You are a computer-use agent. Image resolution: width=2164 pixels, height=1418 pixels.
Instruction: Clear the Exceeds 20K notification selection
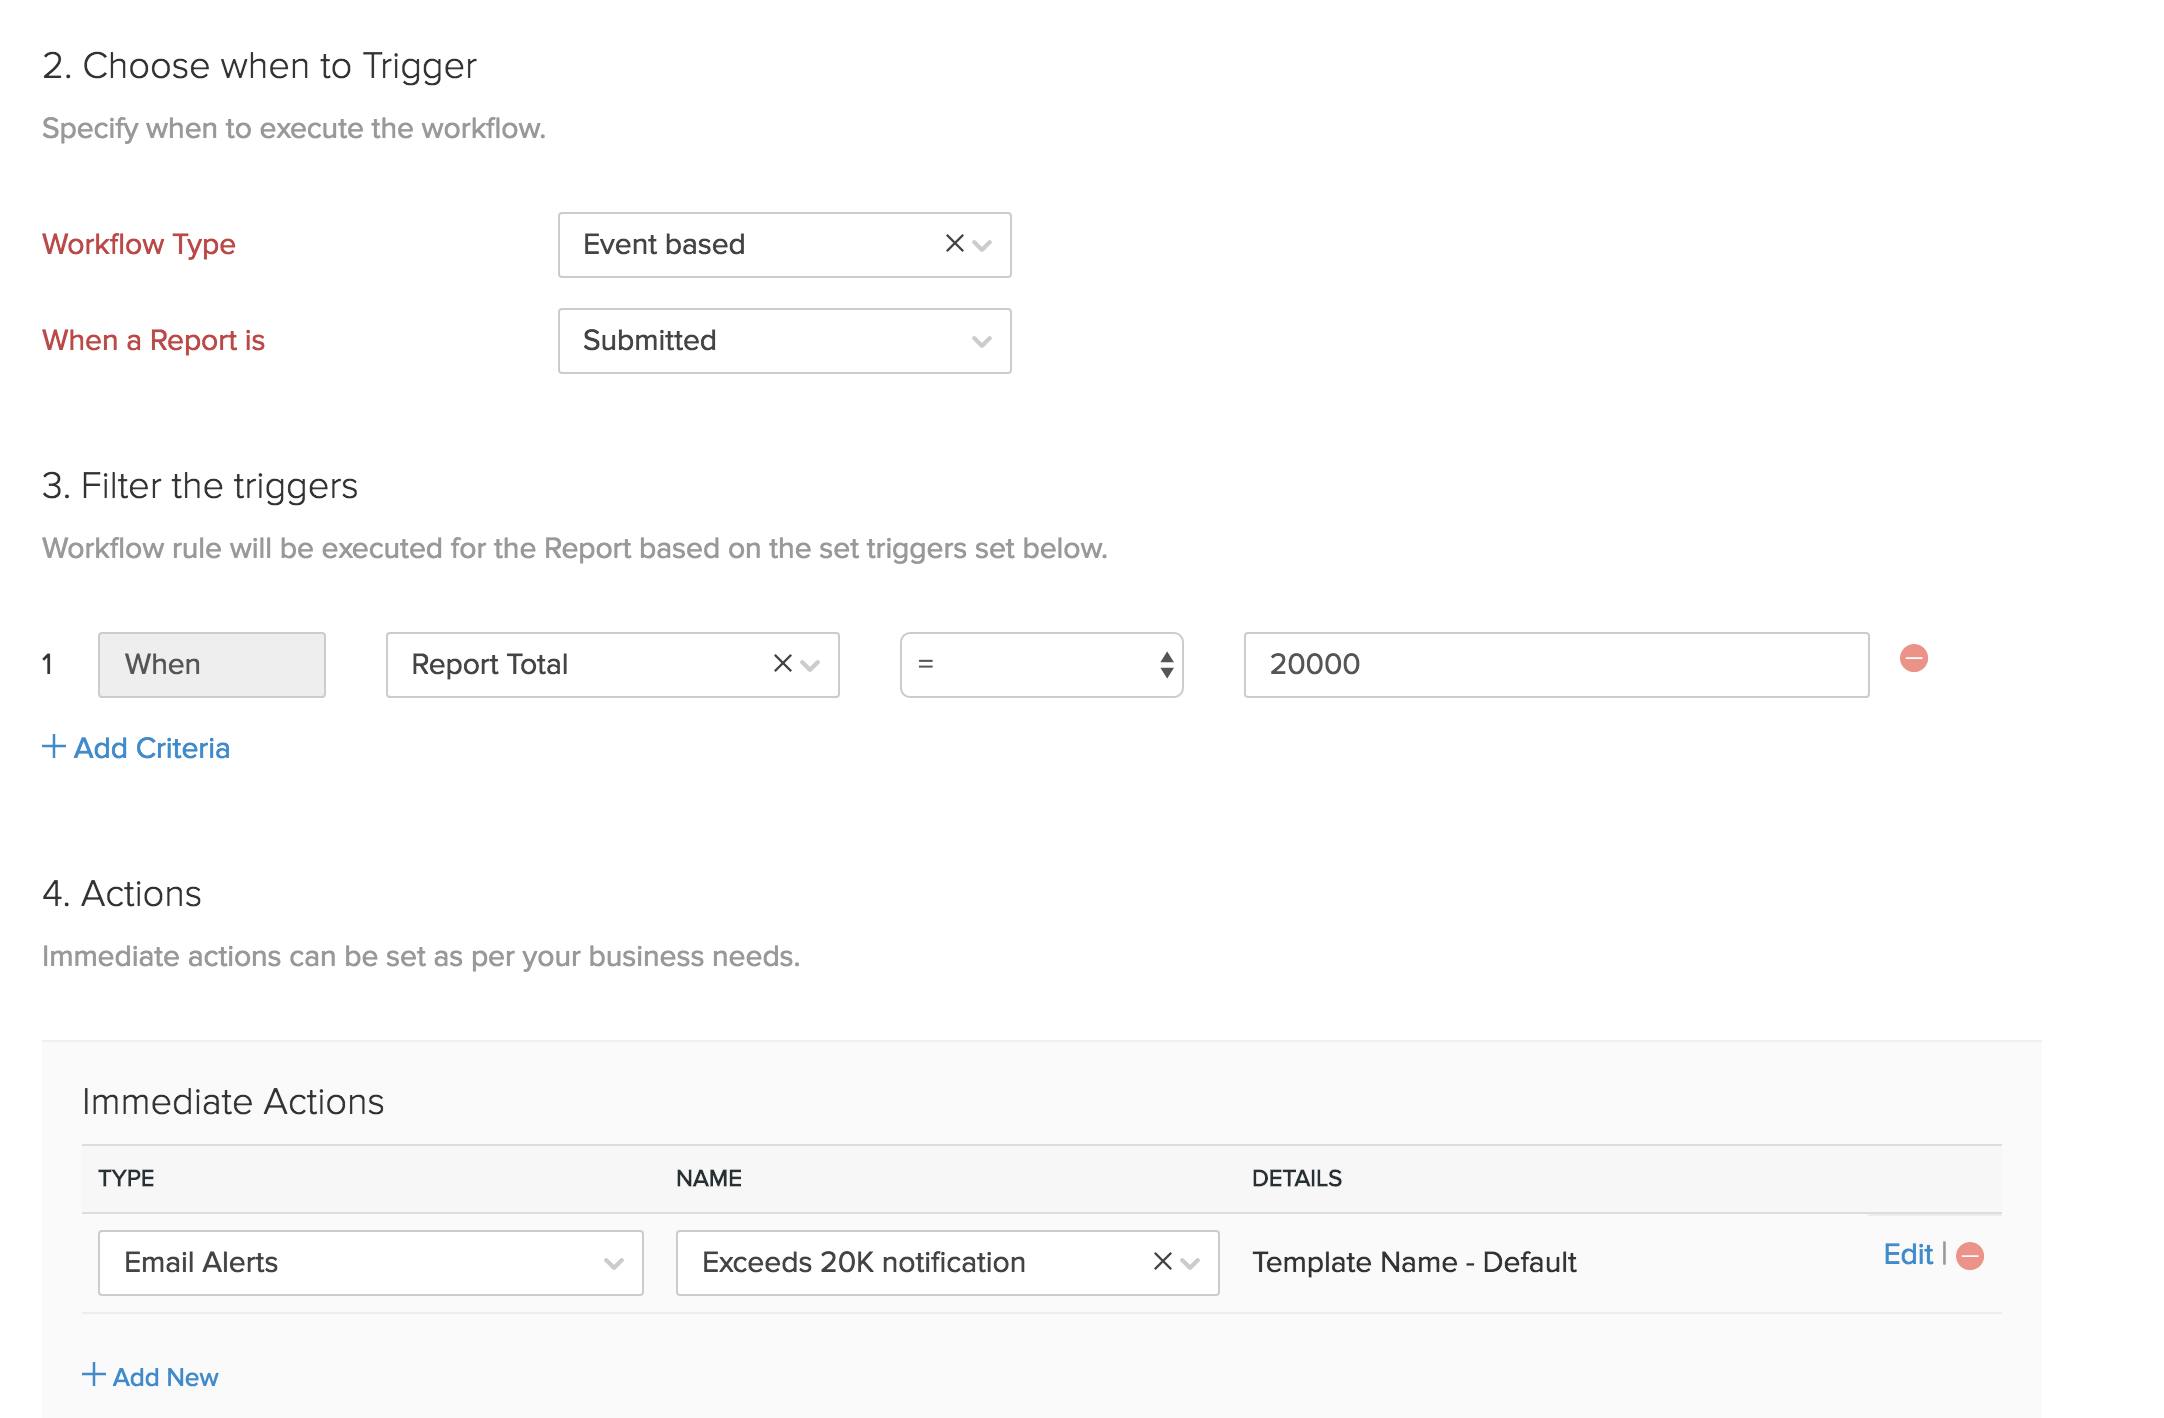click(x=1162, y=1262)
